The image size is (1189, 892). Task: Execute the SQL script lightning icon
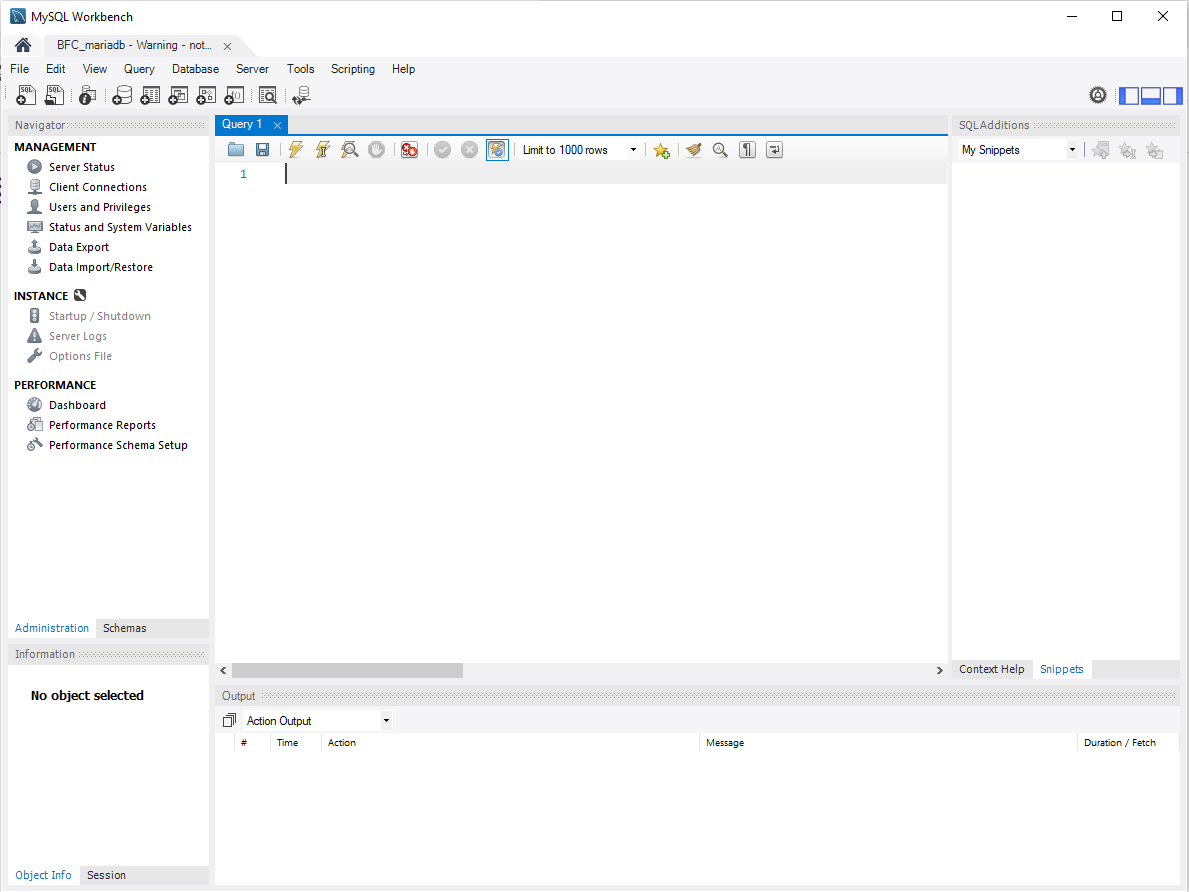tap(296, 150)
